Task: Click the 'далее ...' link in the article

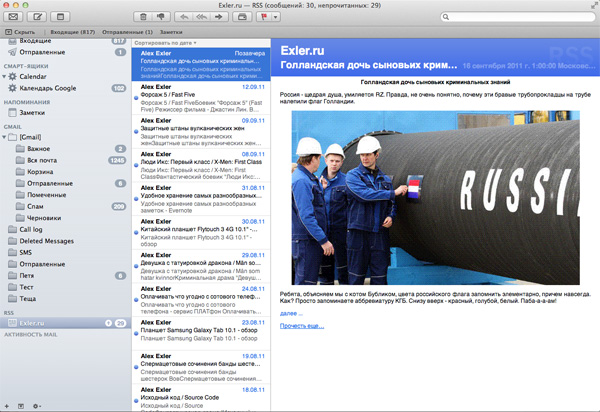Action: 290,313
